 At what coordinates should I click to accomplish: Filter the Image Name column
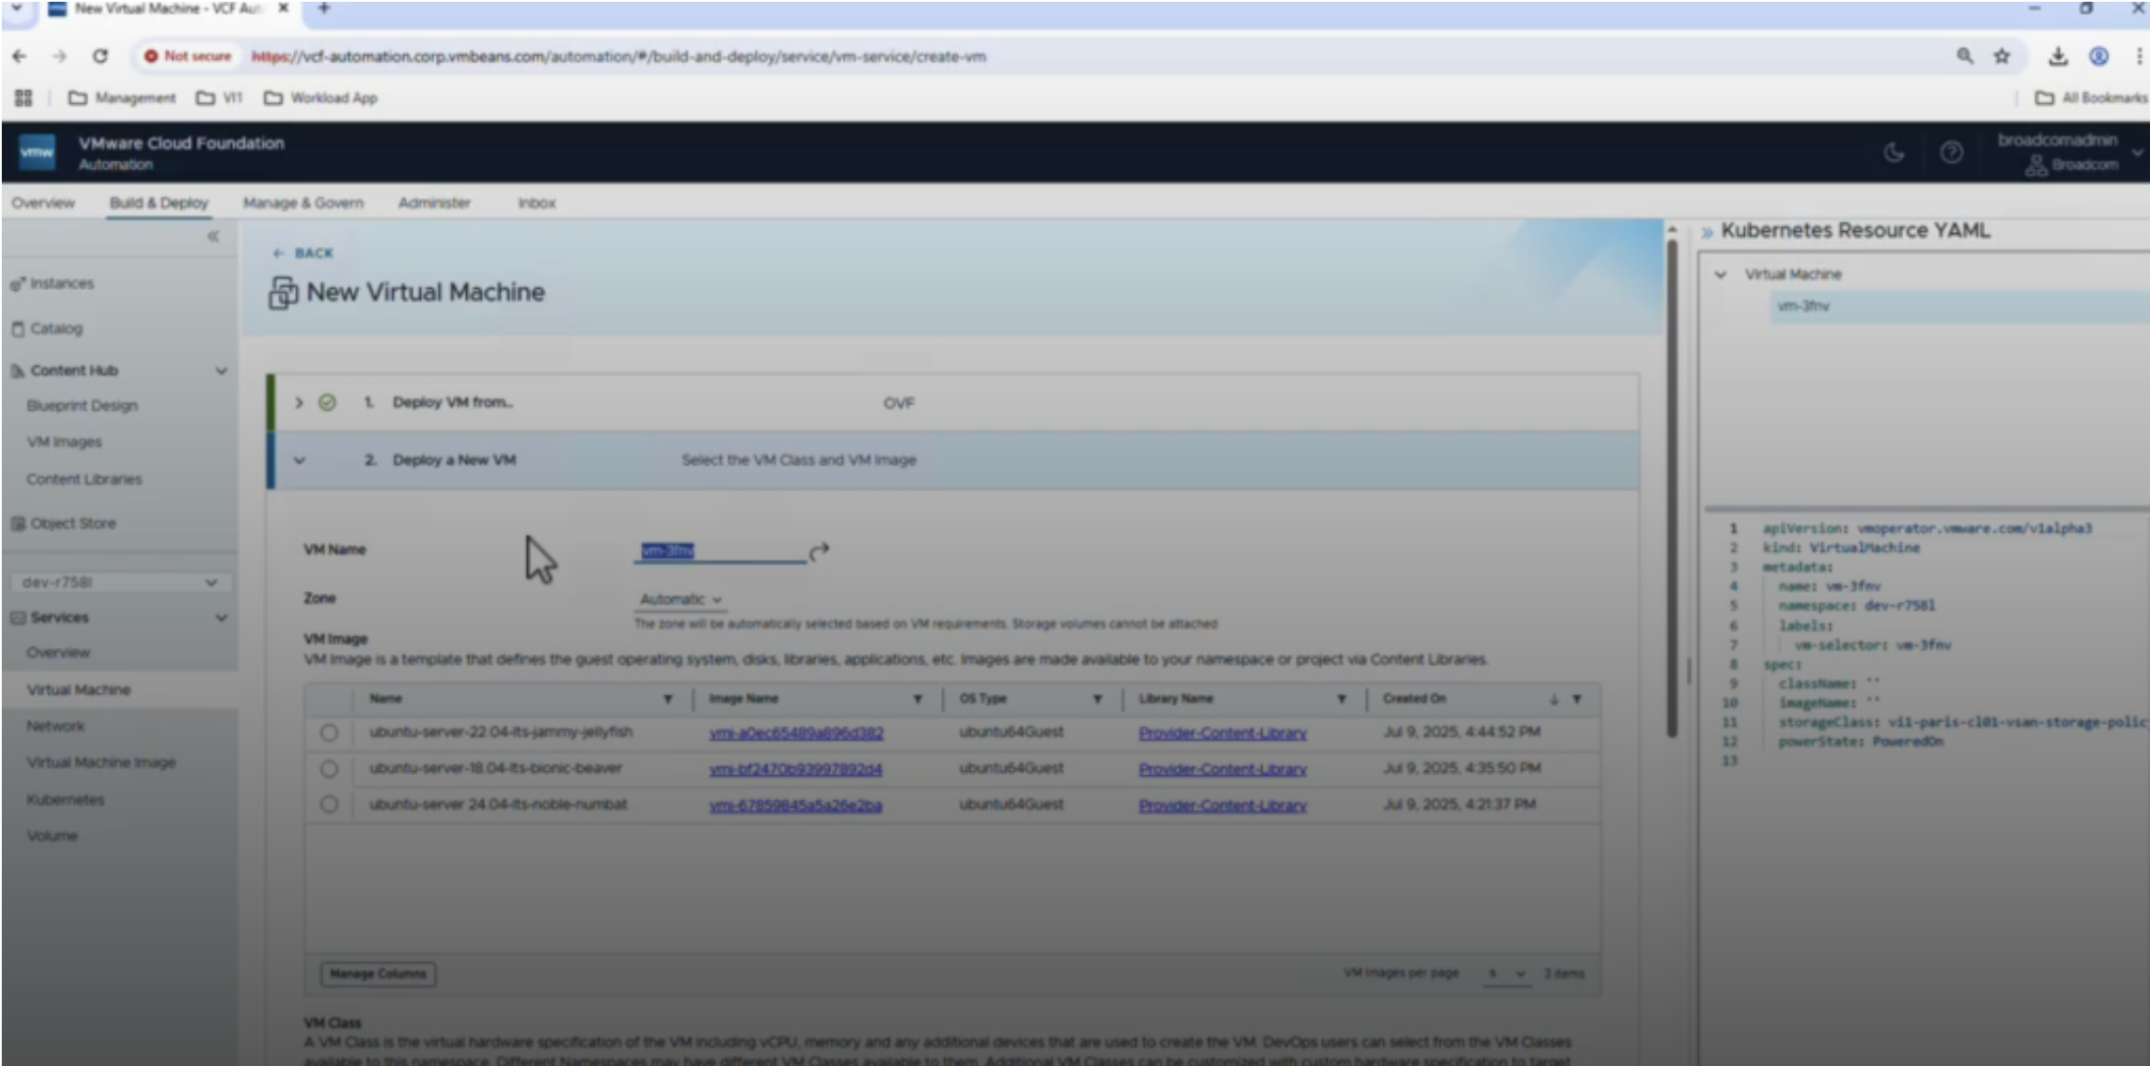point(917,699)
